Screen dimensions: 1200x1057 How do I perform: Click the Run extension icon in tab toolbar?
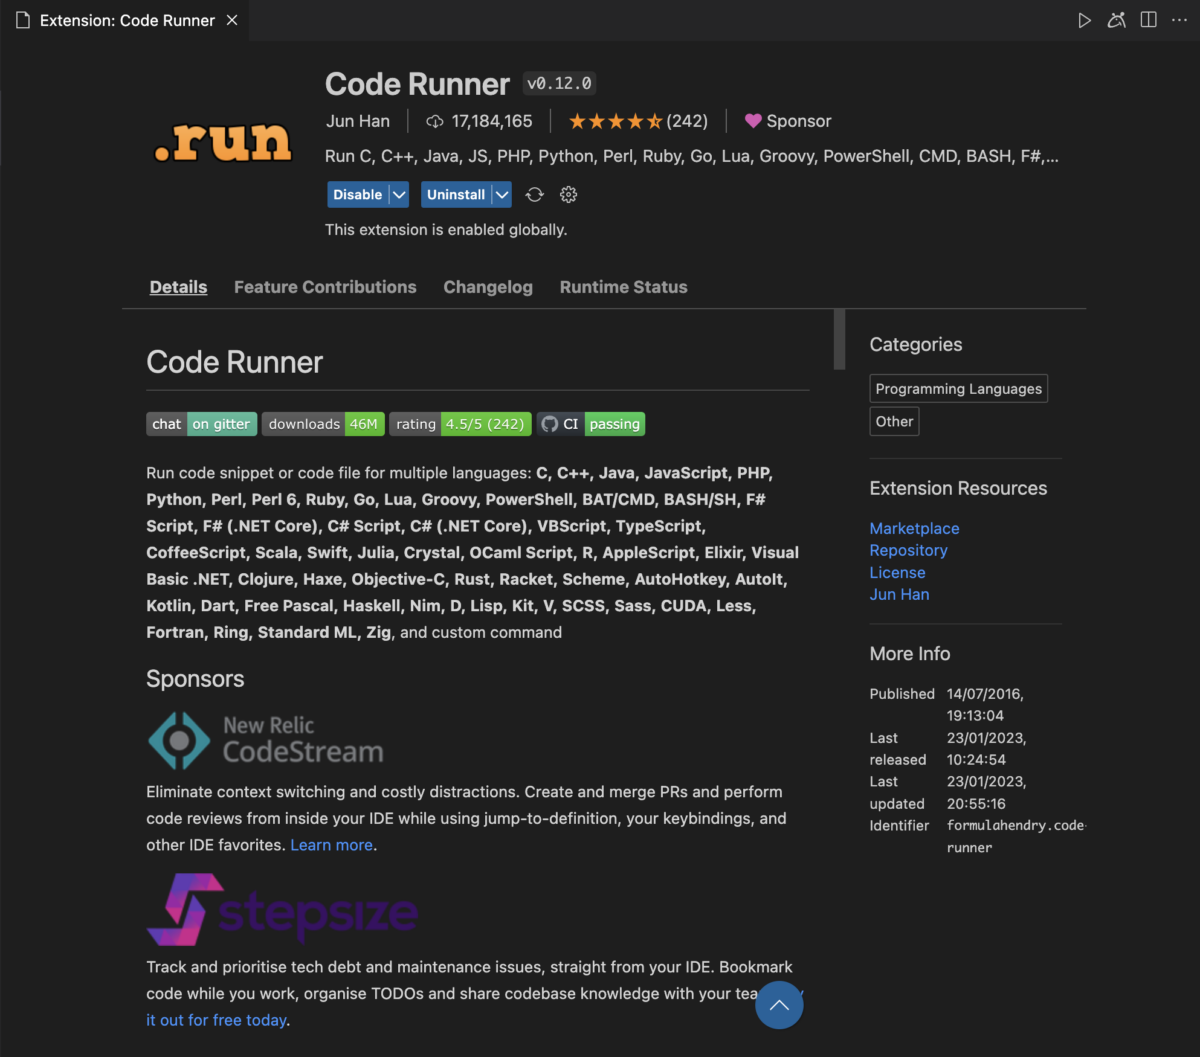click(1085, 20)
